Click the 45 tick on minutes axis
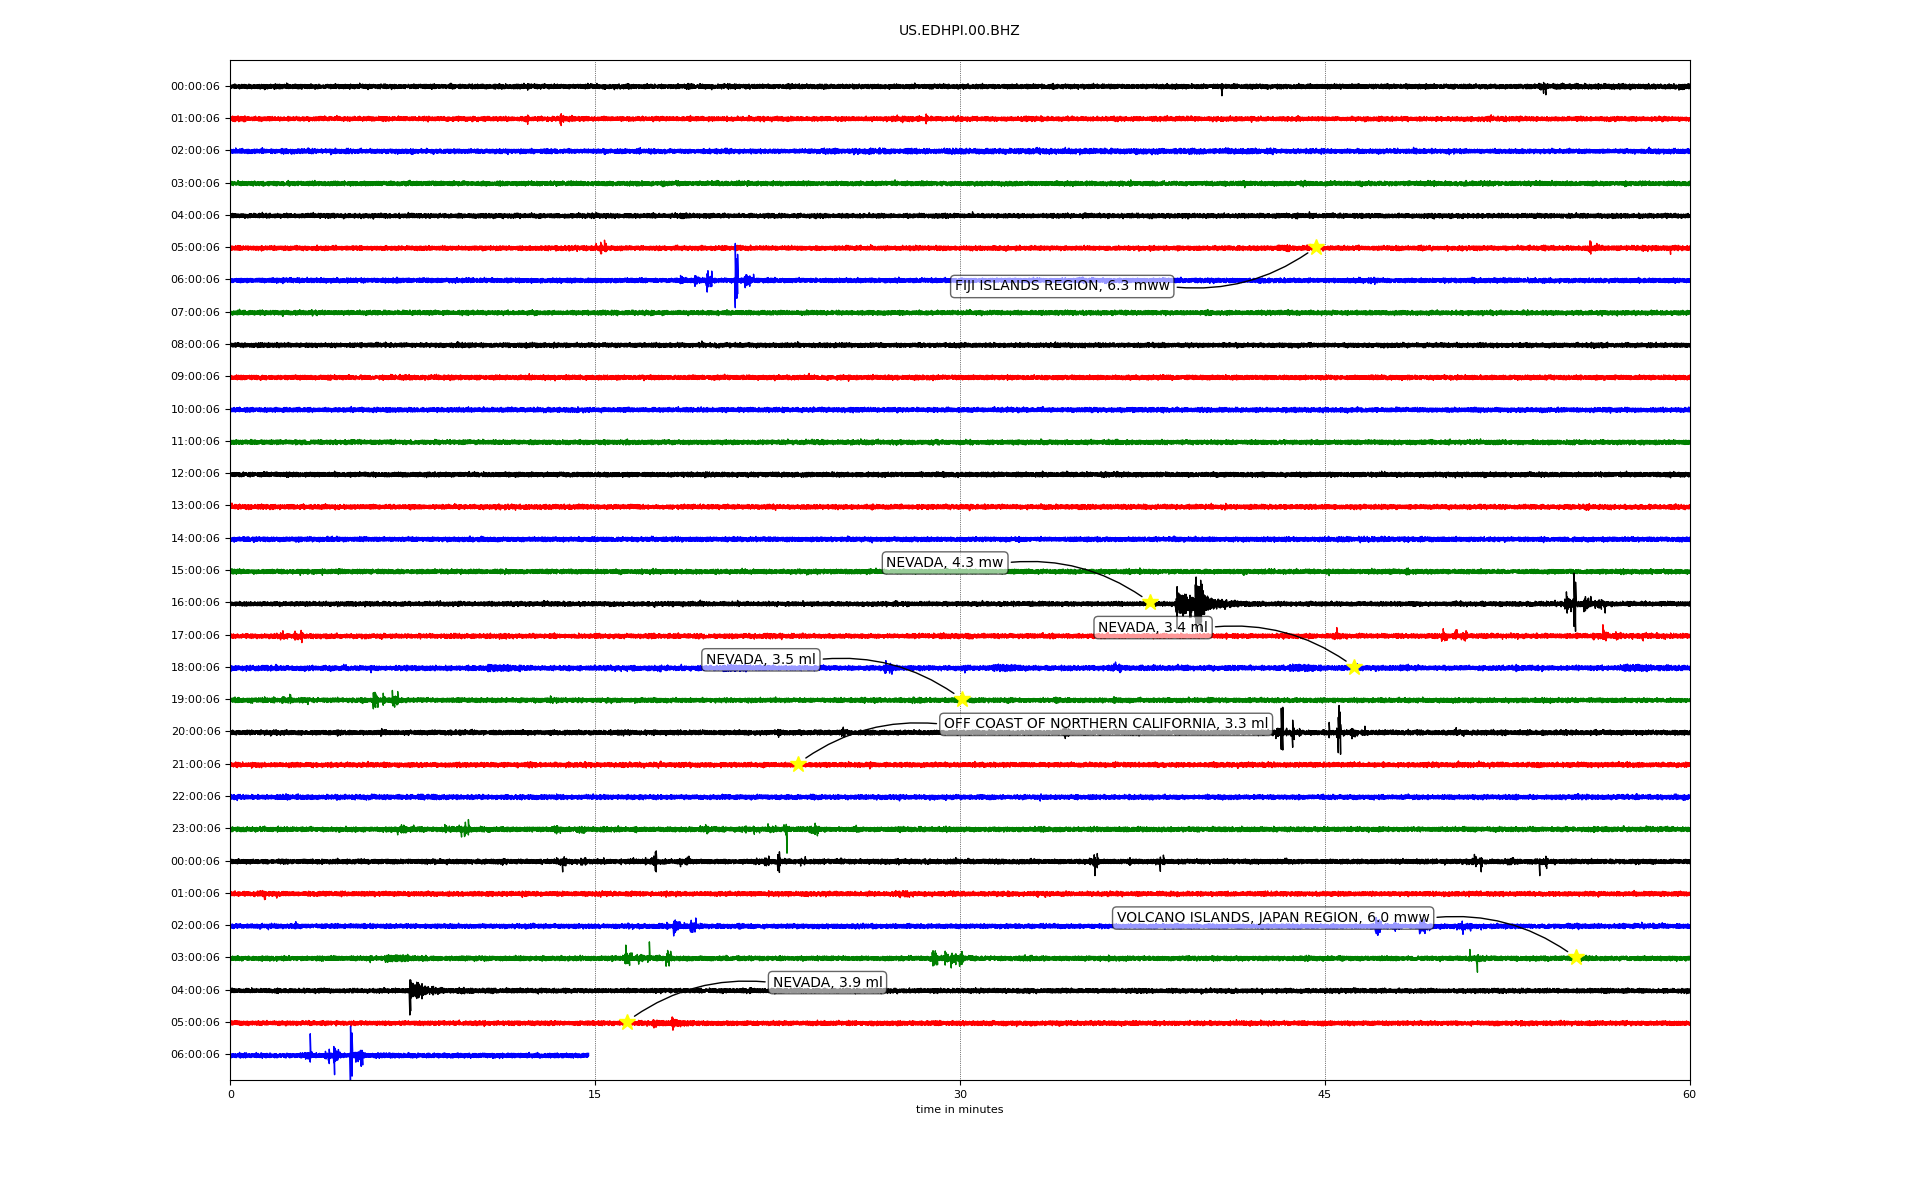 coord(1325,1094)
